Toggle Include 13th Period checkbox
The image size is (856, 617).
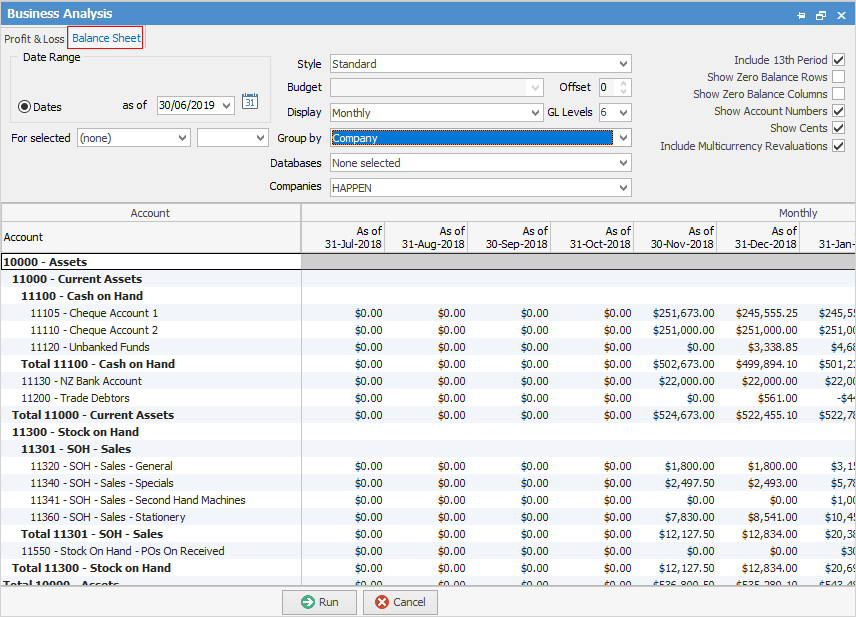[x=838, y=60]
